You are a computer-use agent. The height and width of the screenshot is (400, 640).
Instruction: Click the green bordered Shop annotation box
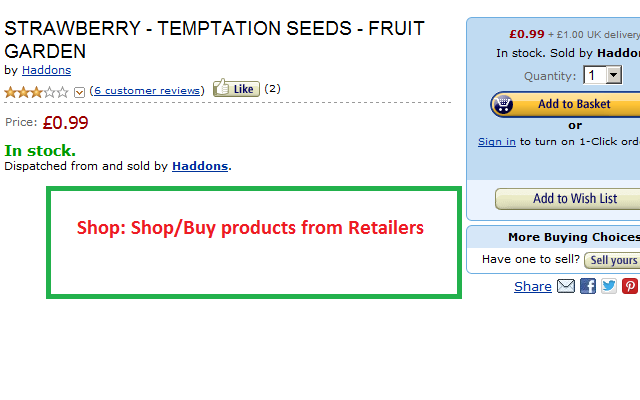(254, 242)
